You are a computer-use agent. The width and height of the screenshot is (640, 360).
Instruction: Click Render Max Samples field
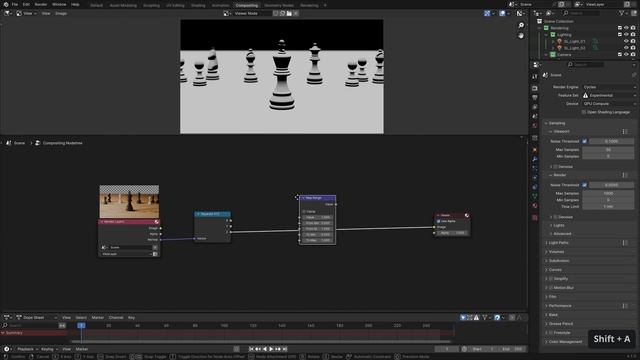point(608,193)
